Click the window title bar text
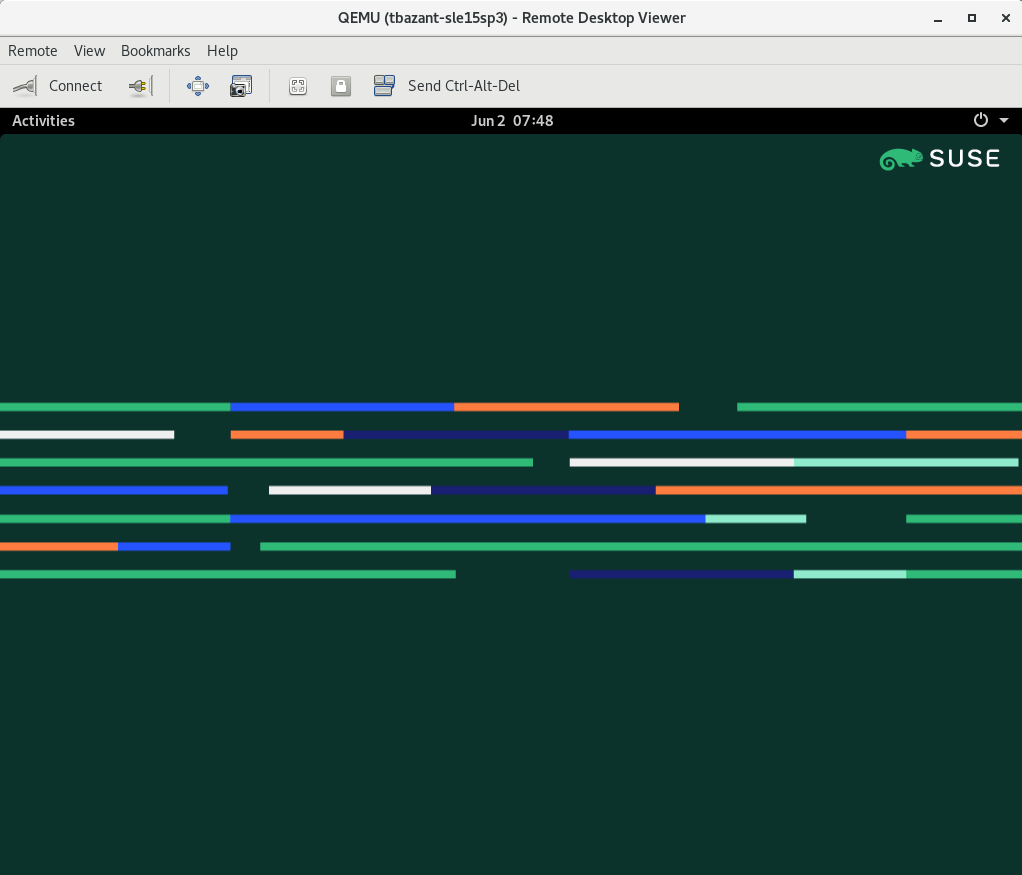 [511, 18]
